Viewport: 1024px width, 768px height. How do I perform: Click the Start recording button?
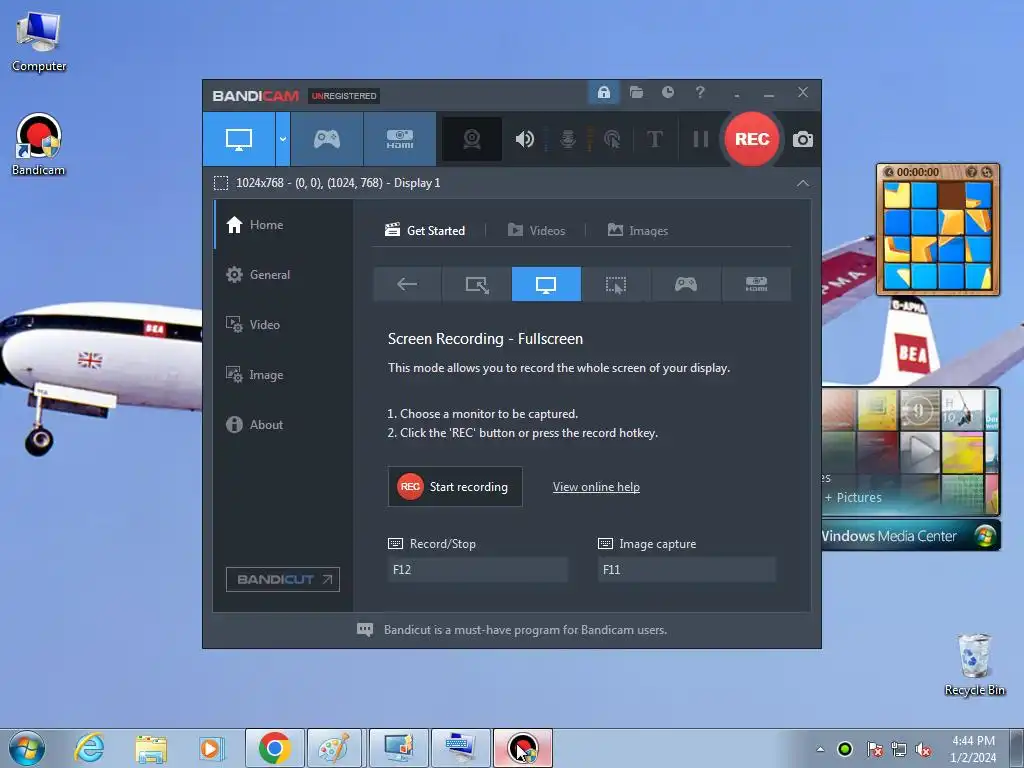pos(455,487)
